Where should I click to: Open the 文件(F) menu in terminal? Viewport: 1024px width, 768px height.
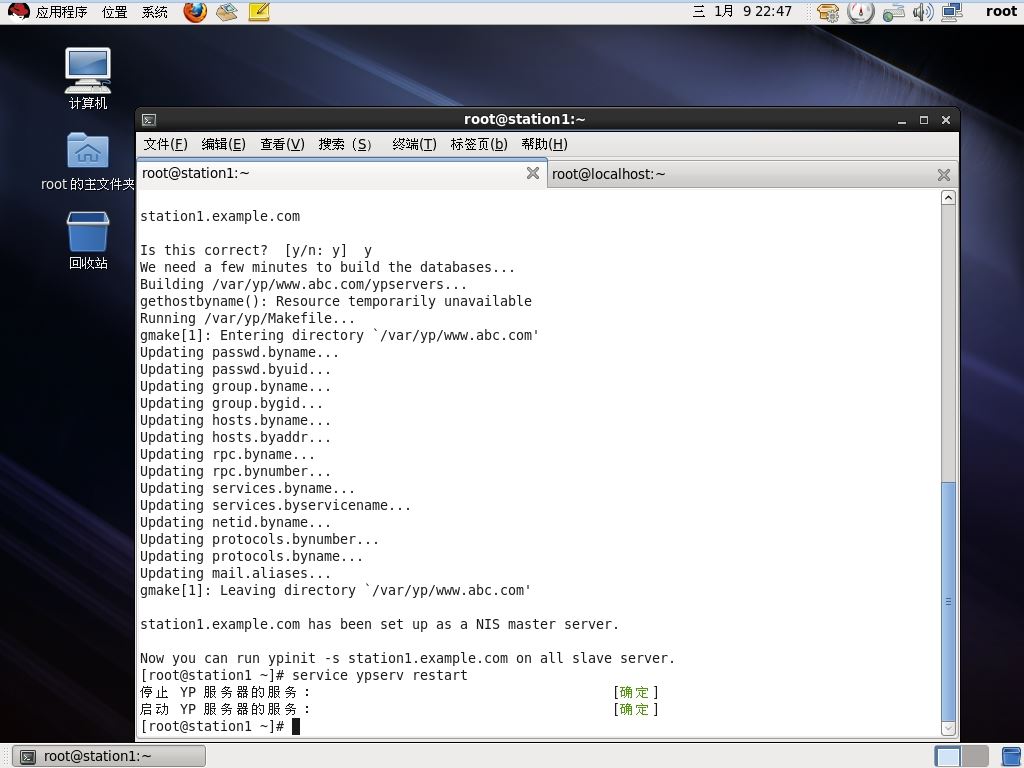point(165,144)
